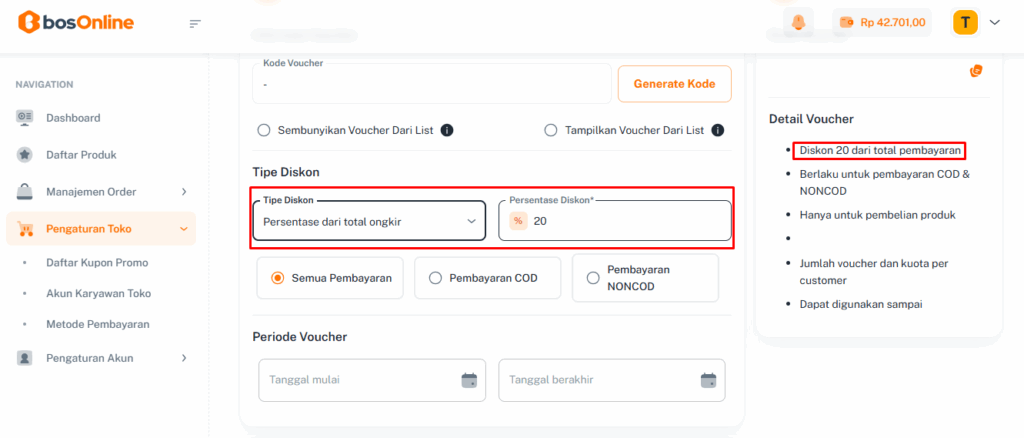Click the wallet balance icon
This screenshot has height=438, width=1024.
847,22
